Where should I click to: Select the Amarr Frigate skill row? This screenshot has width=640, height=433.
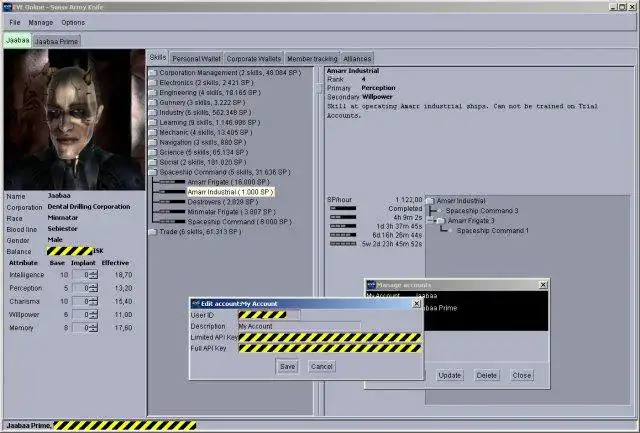(x=228, y=182)
